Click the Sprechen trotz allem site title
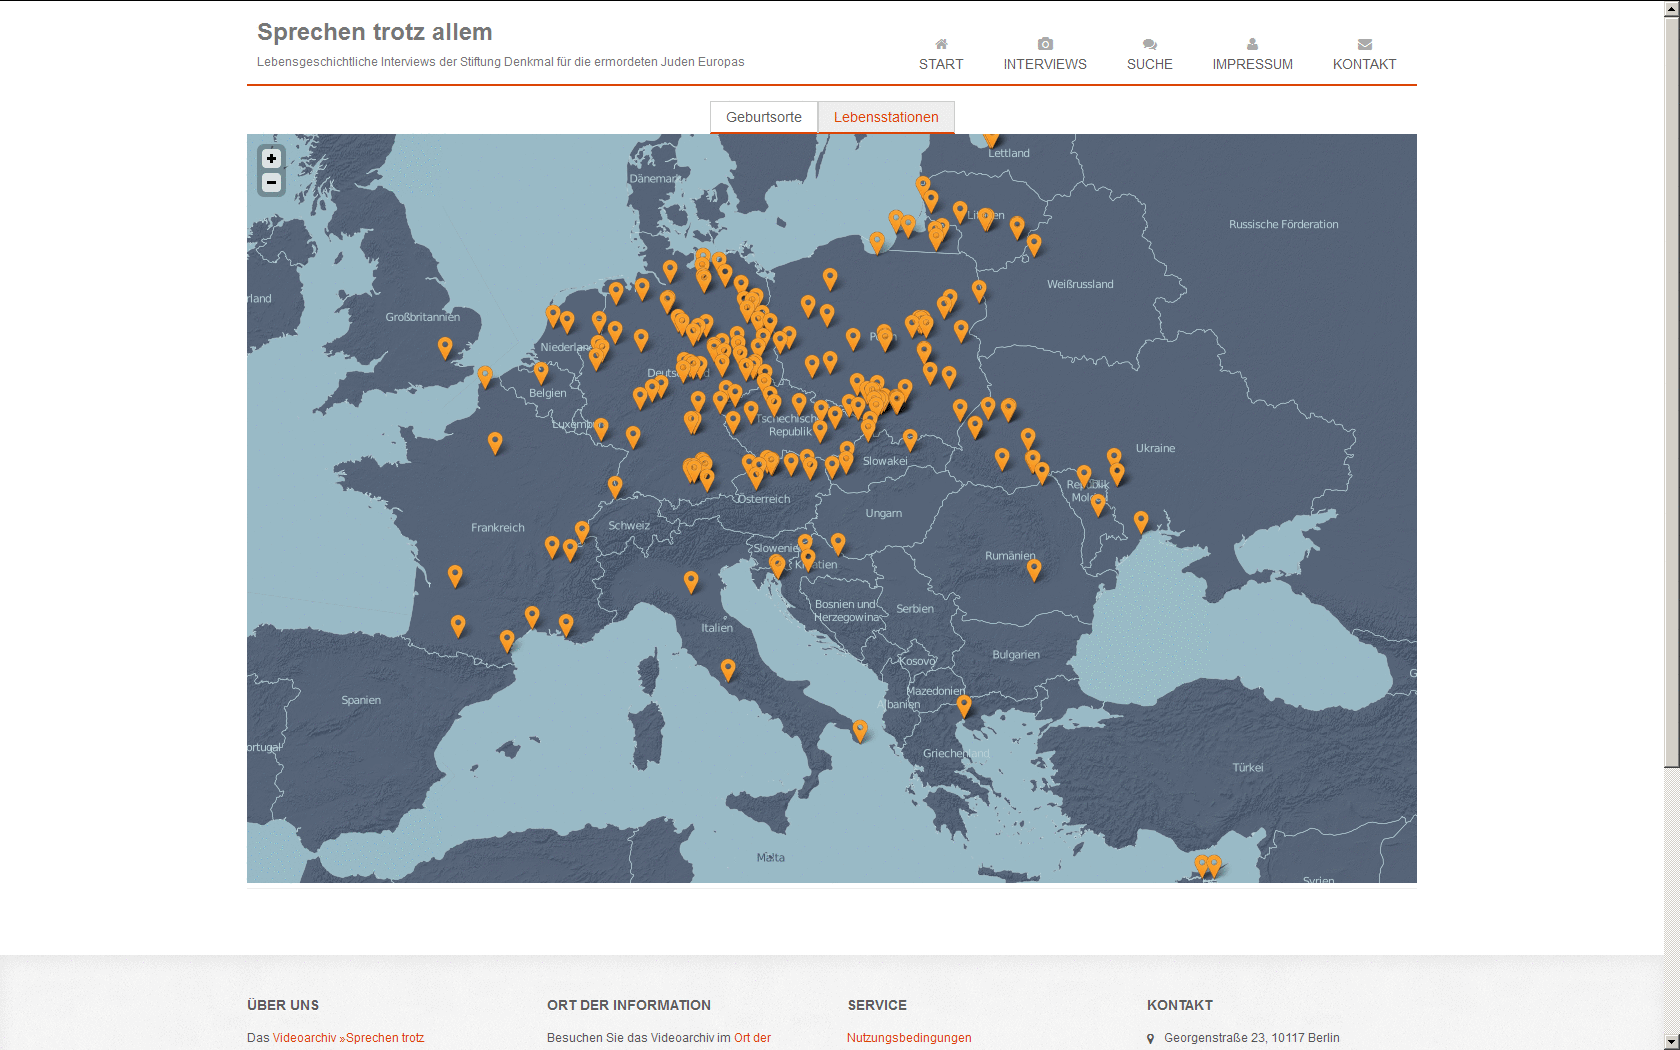The height and width of the screenshot is (1050, 1680). [374, 32]
